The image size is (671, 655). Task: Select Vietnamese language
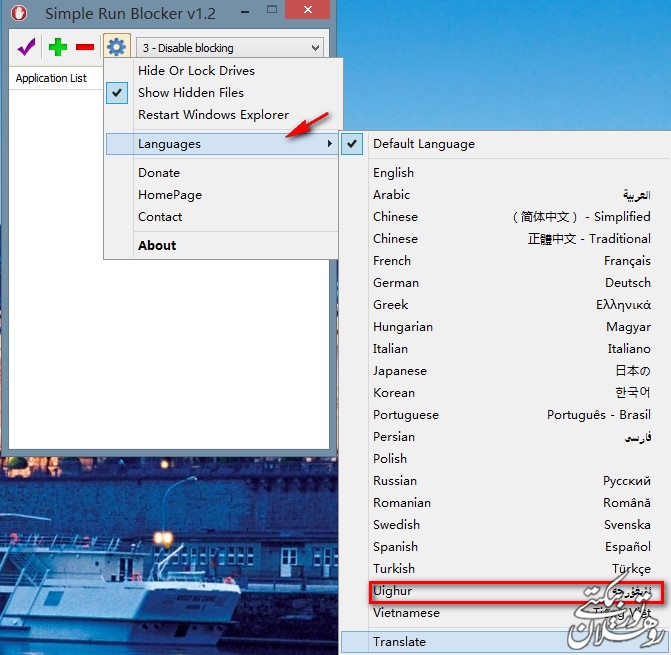pos(505,613)
